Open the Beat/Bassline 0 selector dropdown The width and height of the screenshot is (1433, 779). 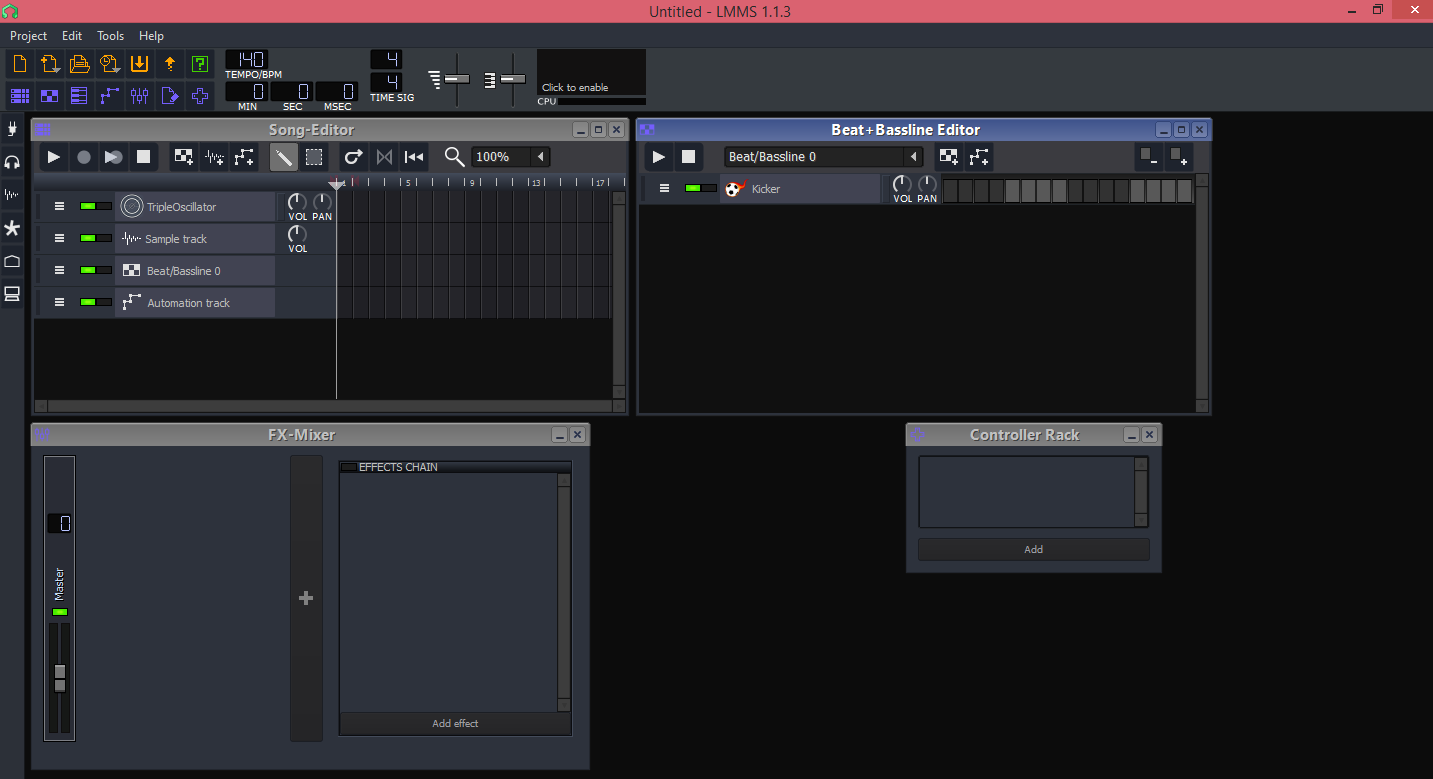tap(913, 157)
